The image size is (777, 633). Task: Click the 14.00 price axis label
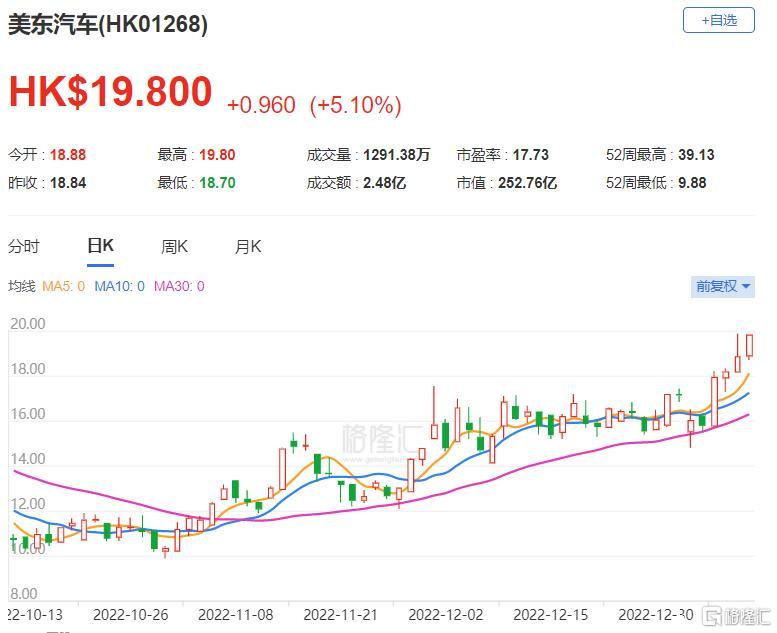28,459
